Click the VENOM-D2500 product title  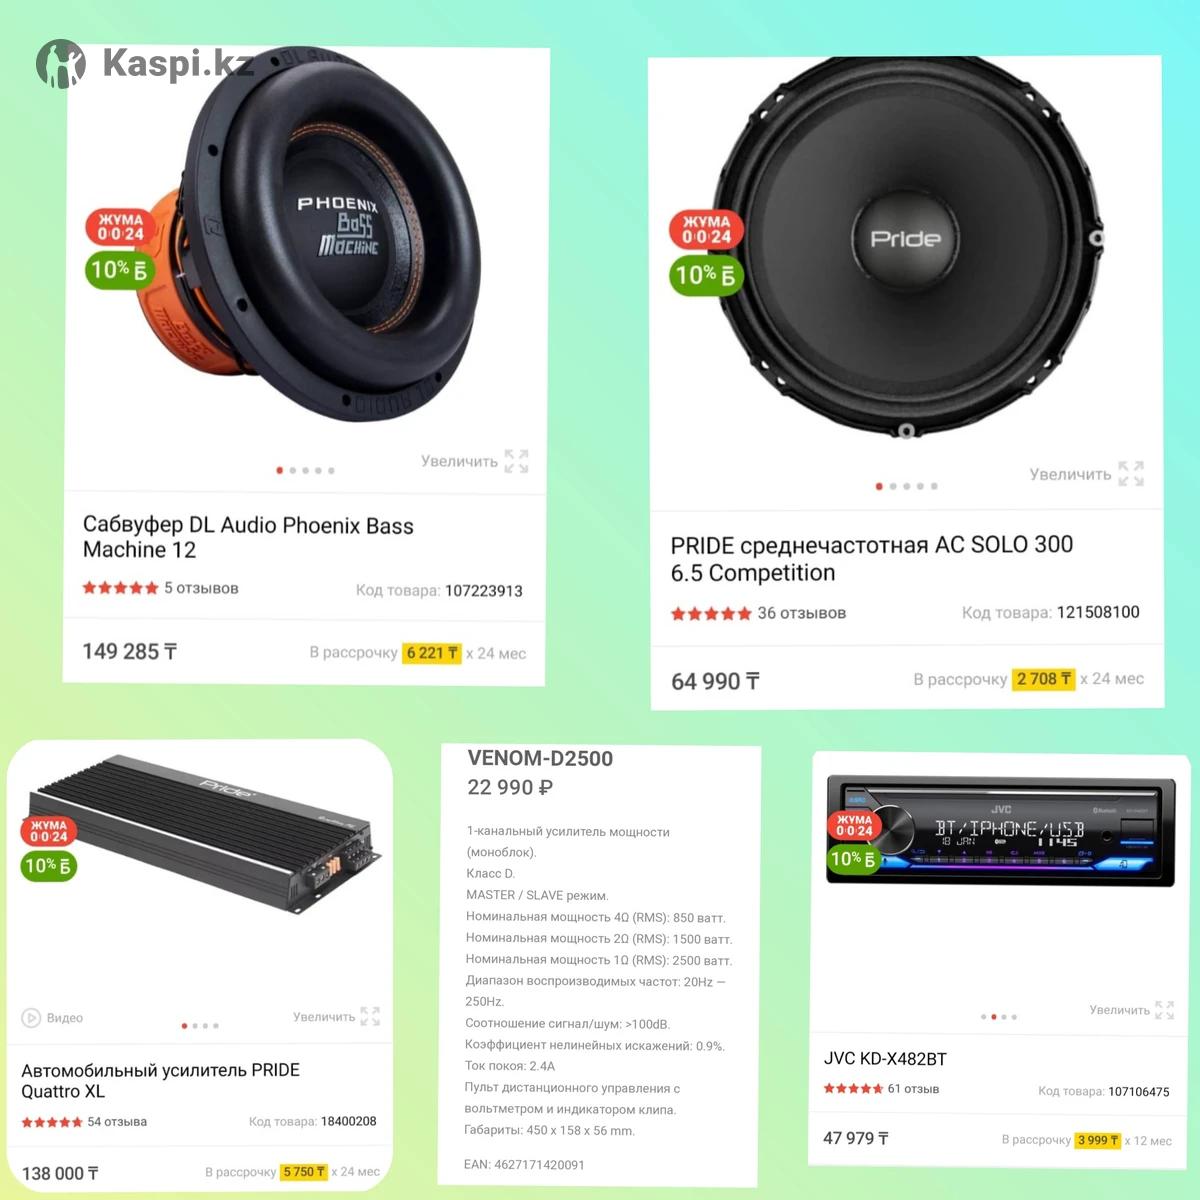(540, 758)
